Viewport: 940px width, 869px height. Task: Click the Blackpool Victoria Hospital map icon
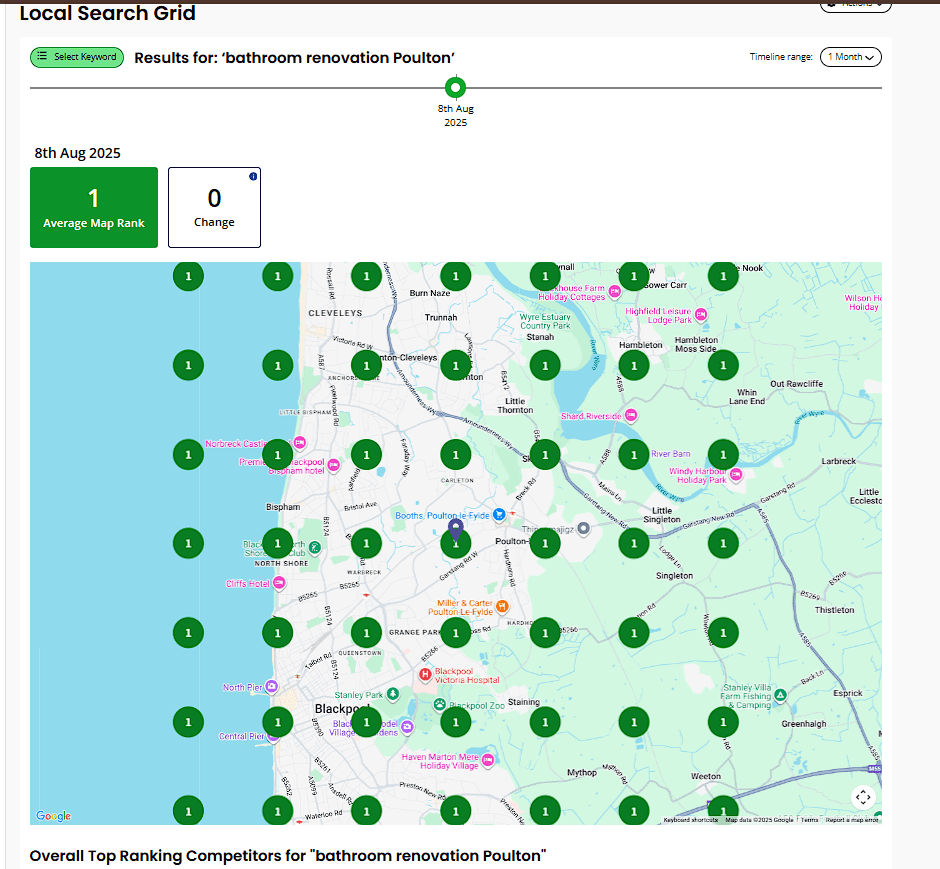(424, 675)
